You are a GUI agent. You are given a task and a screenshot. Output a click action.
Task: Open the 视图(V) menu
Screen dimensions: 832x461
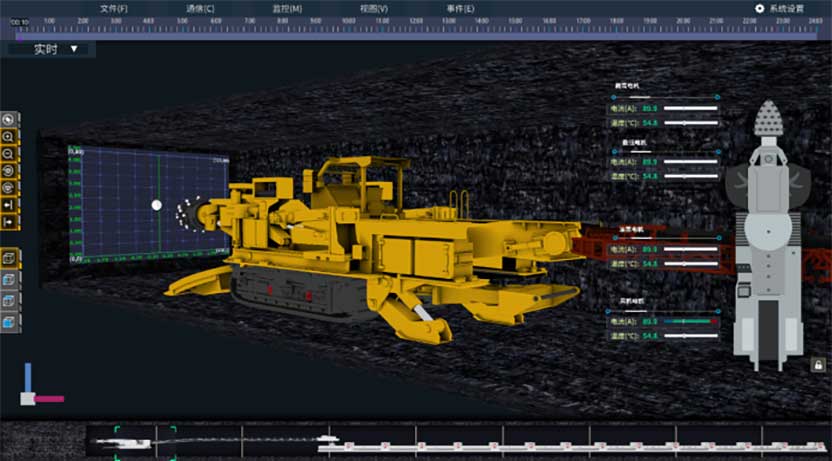374,8
